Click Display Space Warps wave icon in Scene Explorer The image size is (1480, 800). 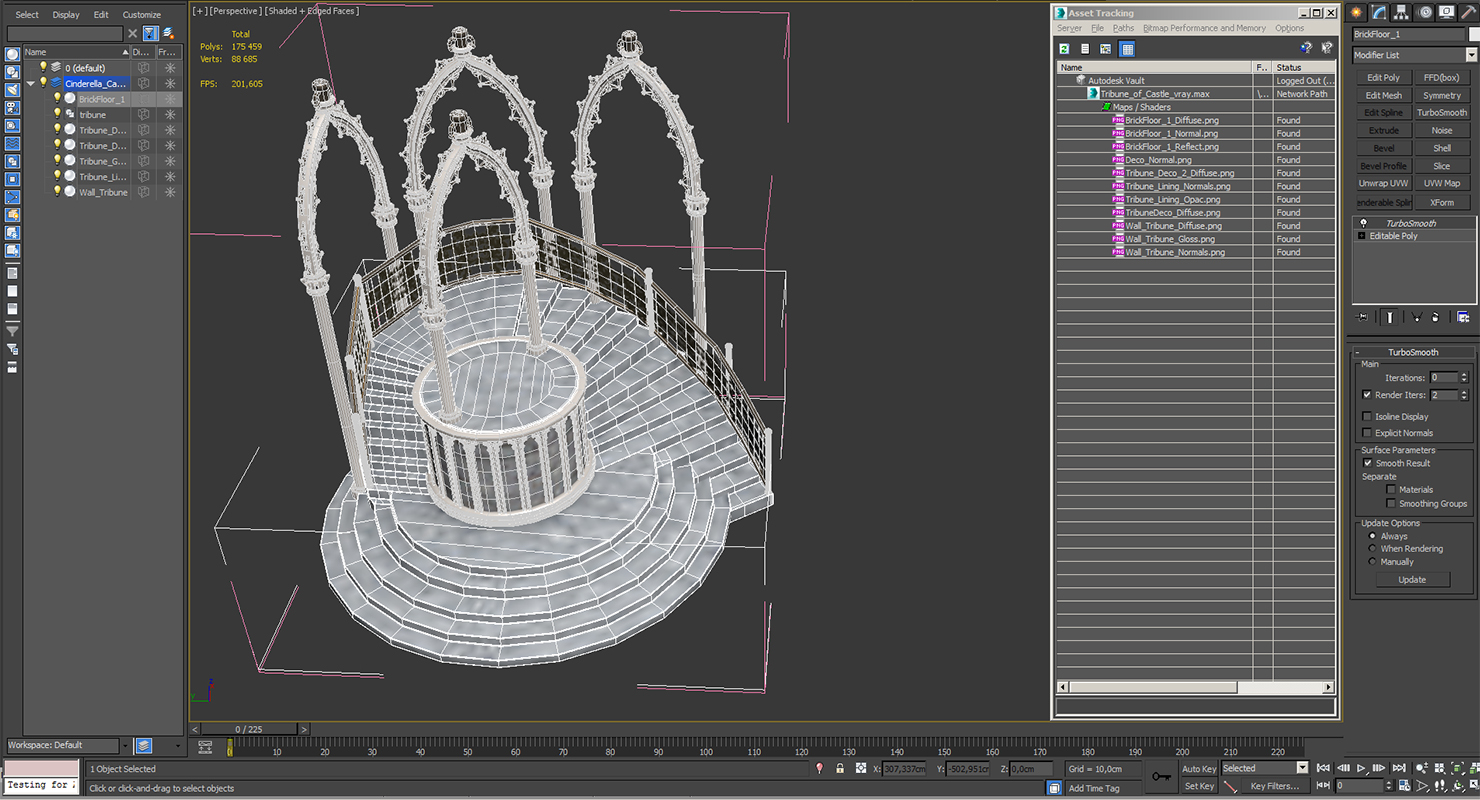coord(12,144)
